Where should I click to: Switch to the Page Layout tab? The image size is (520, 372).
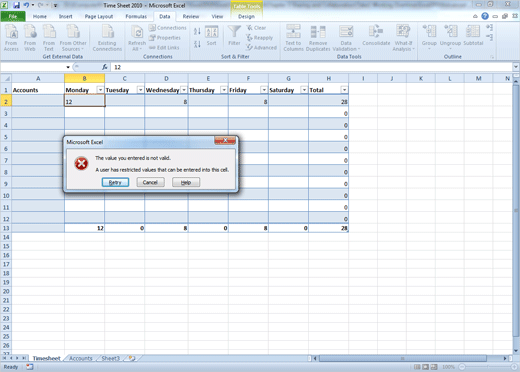click(x=99, y=16)
